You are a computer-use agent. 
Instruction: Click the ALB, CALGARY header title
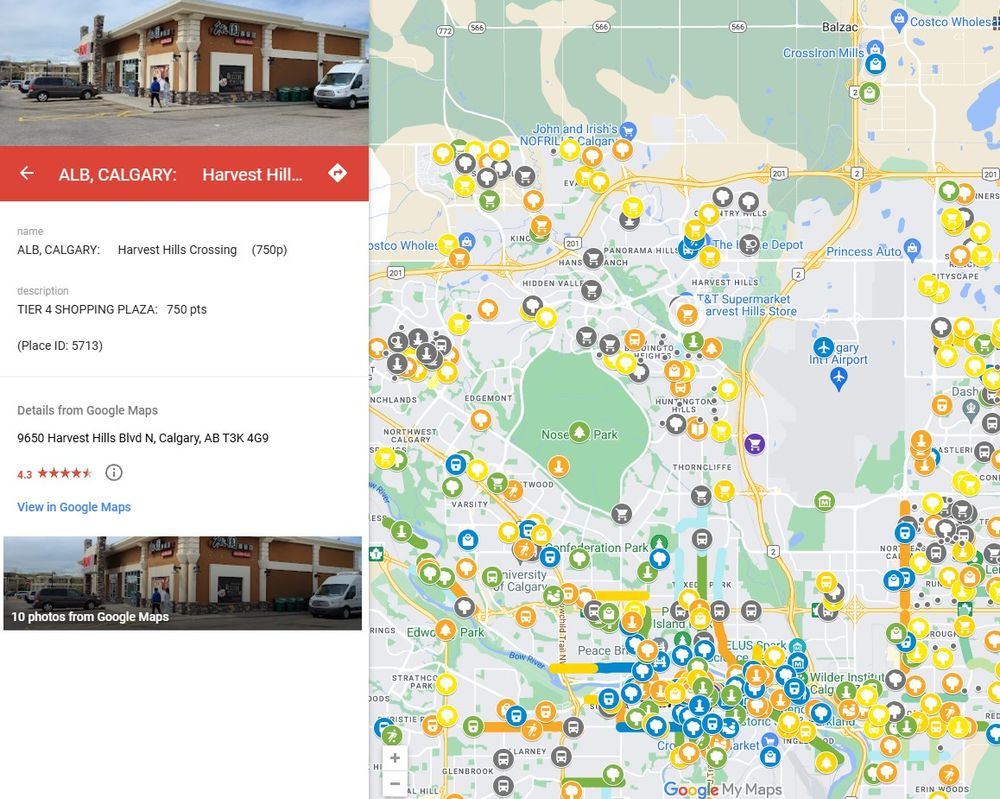point(180,174)
